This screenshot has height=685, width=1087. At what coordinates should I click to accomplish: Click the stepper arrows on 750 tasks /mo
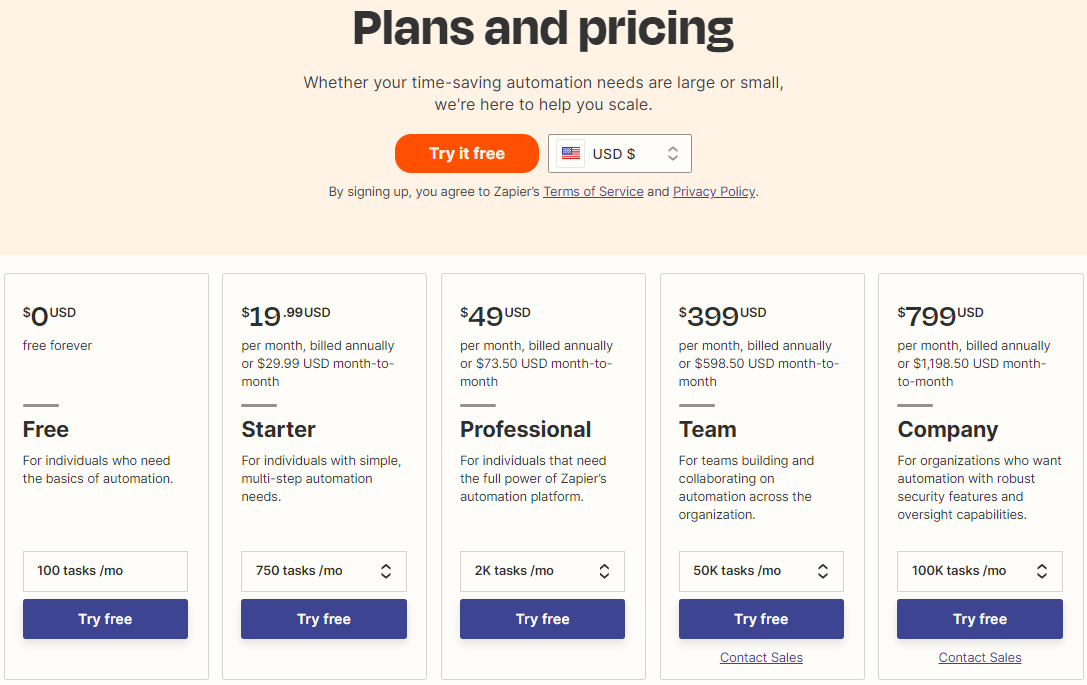pyautogui.click(x=386, y=571)
